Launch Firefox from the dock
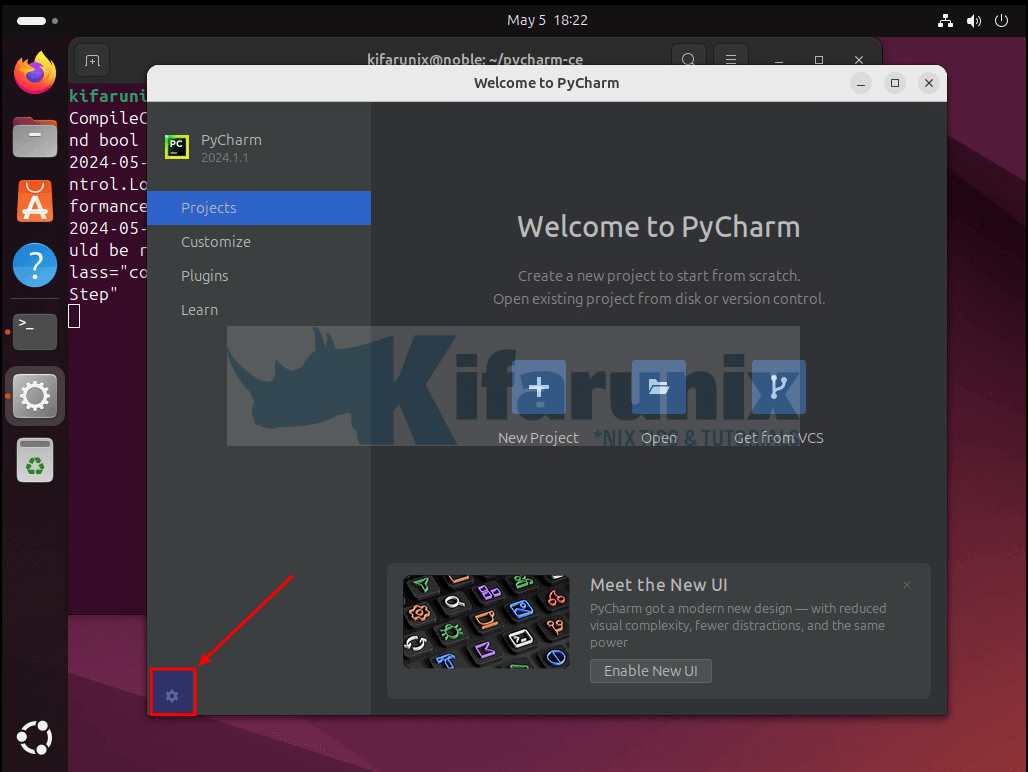The height and width of the screenshot is (772, 1028). (34, 73)
